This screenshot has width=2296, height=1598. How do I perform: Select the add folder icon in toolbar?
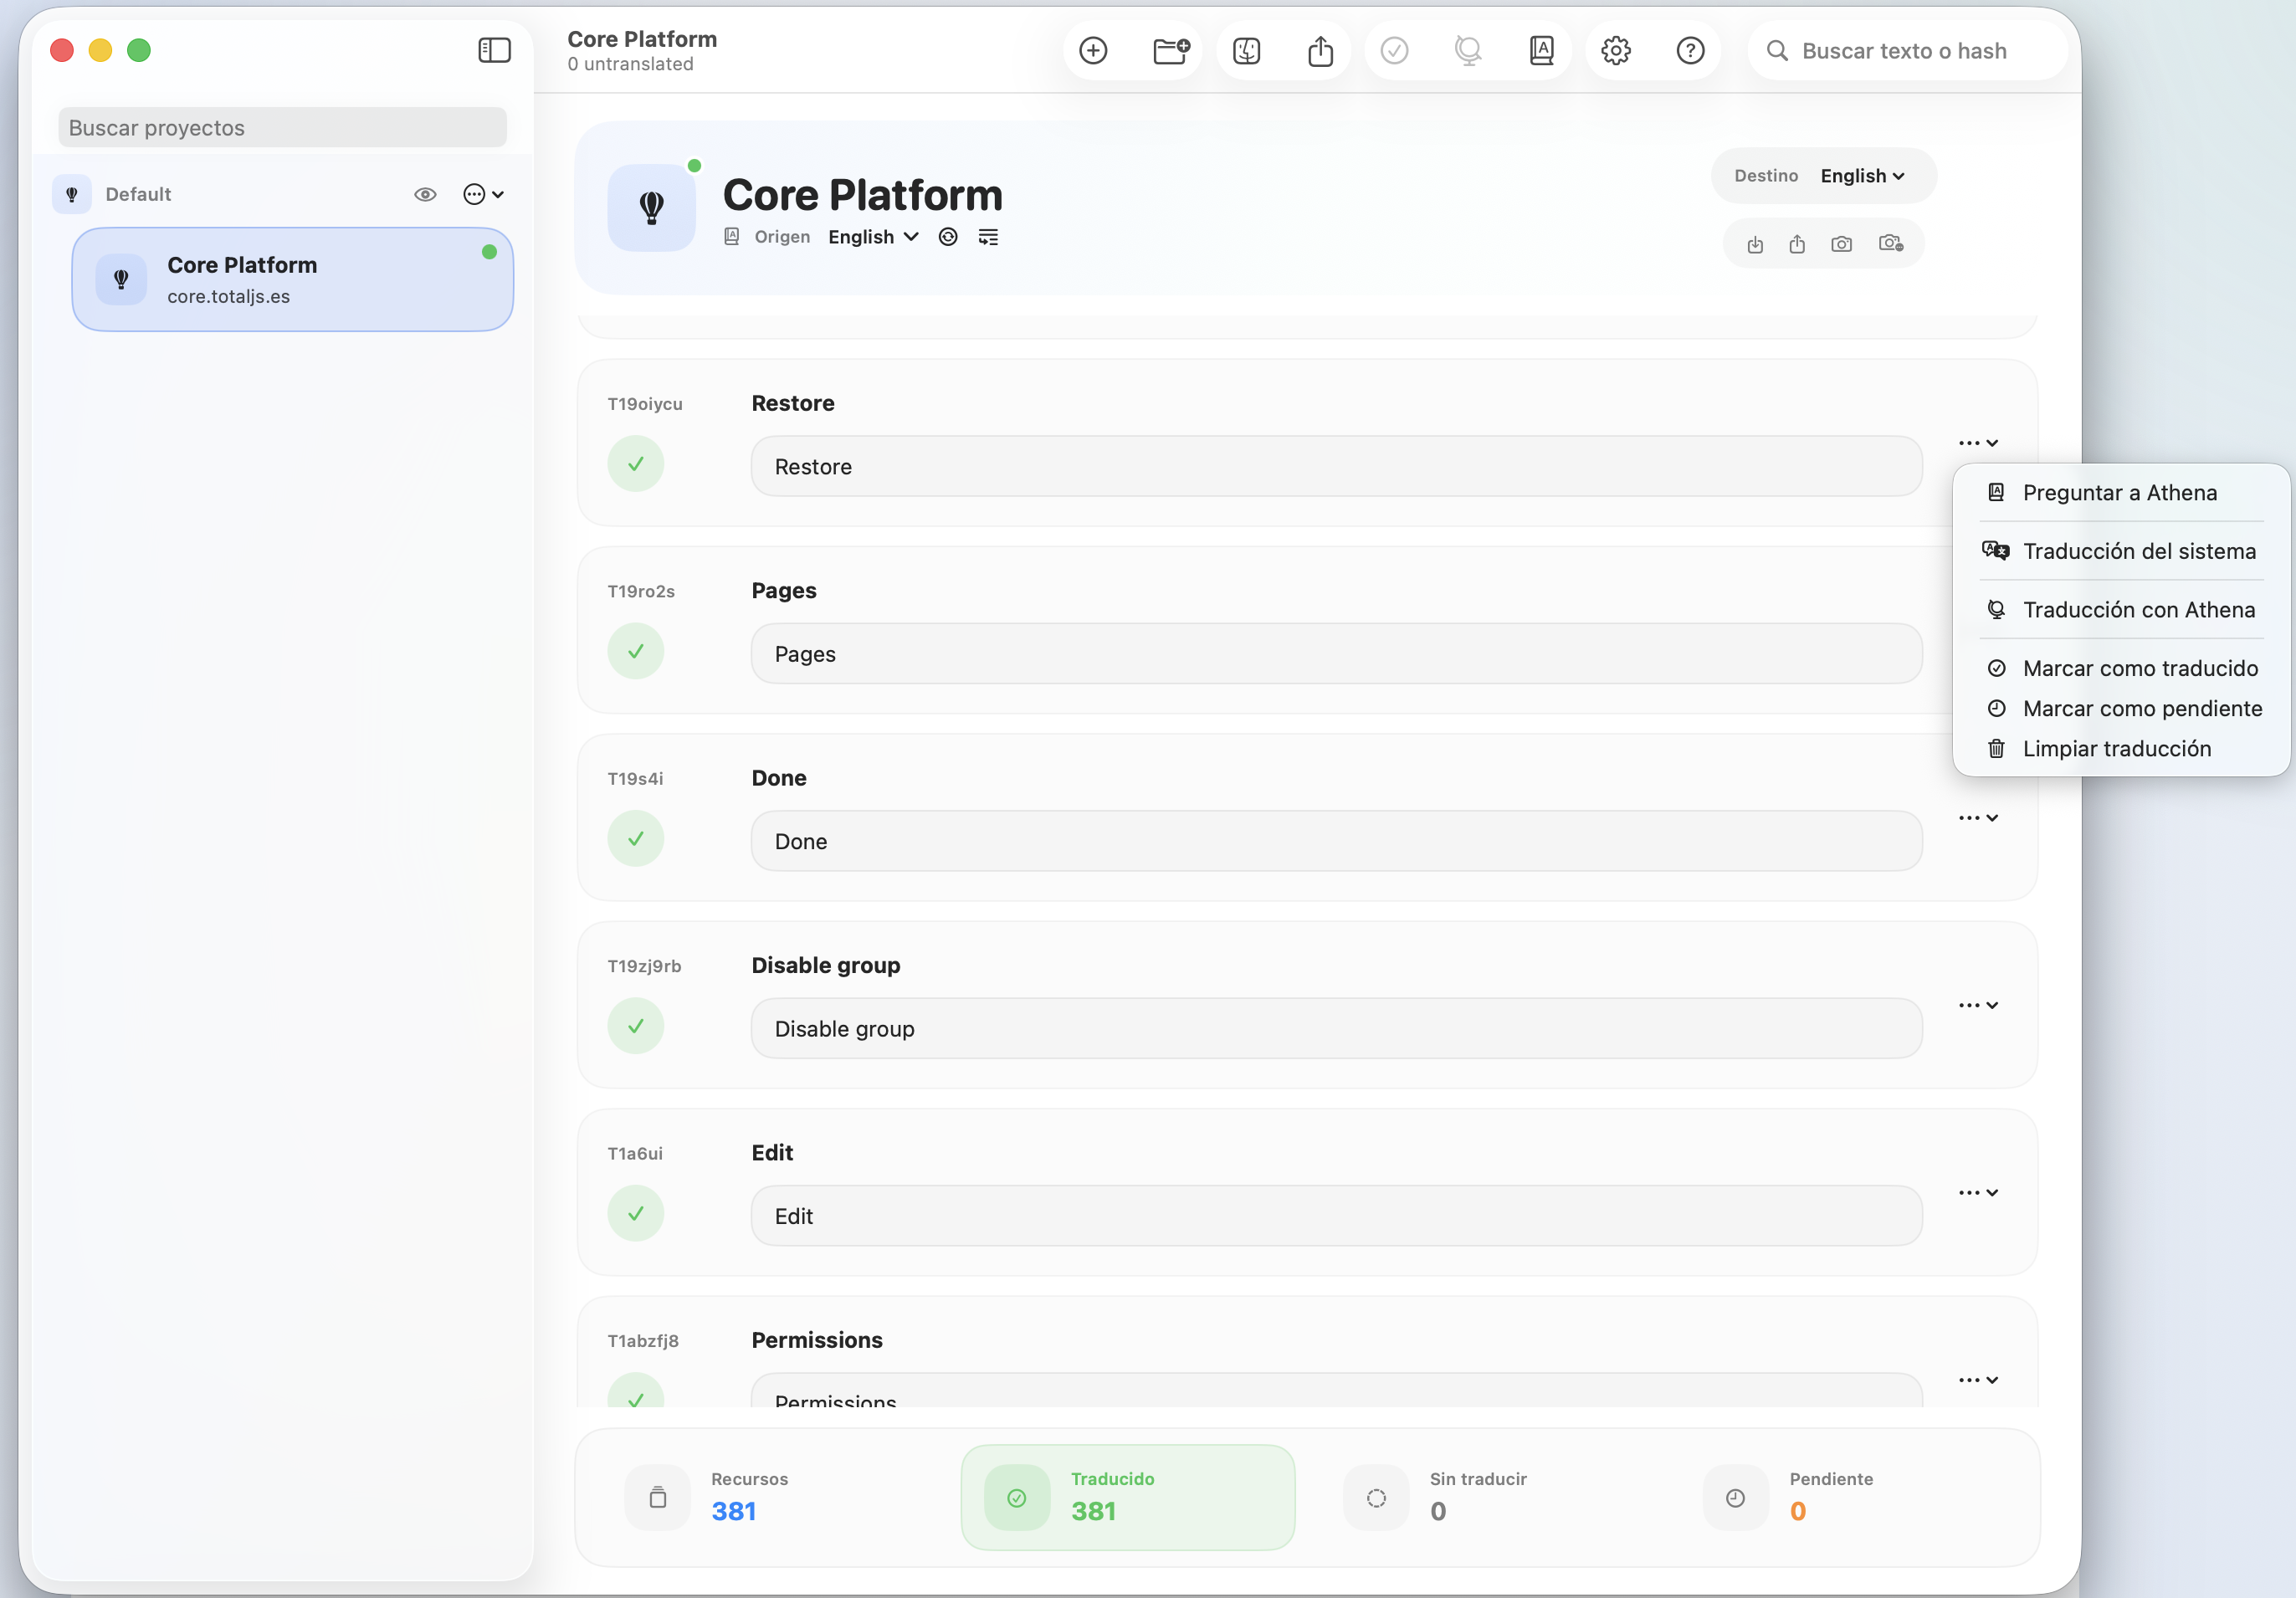click(x=1171, y=50)
